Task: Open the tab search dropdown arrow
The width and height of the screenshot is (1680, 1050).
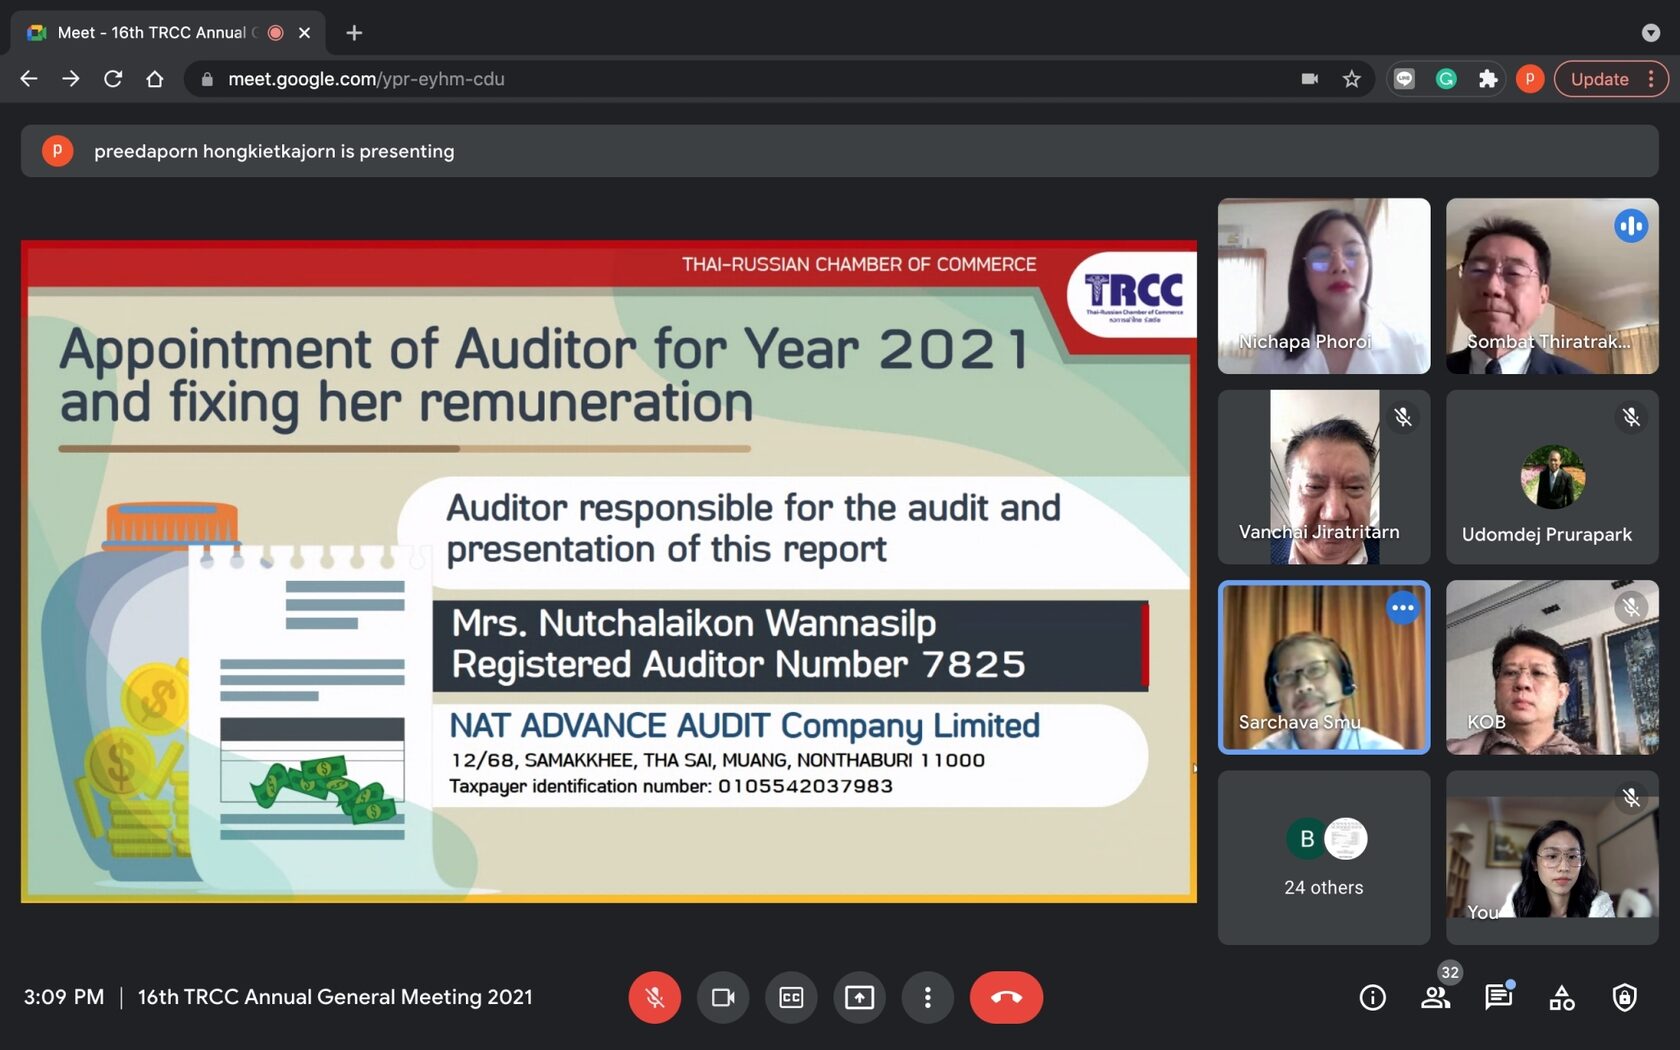Action: 1651,33
